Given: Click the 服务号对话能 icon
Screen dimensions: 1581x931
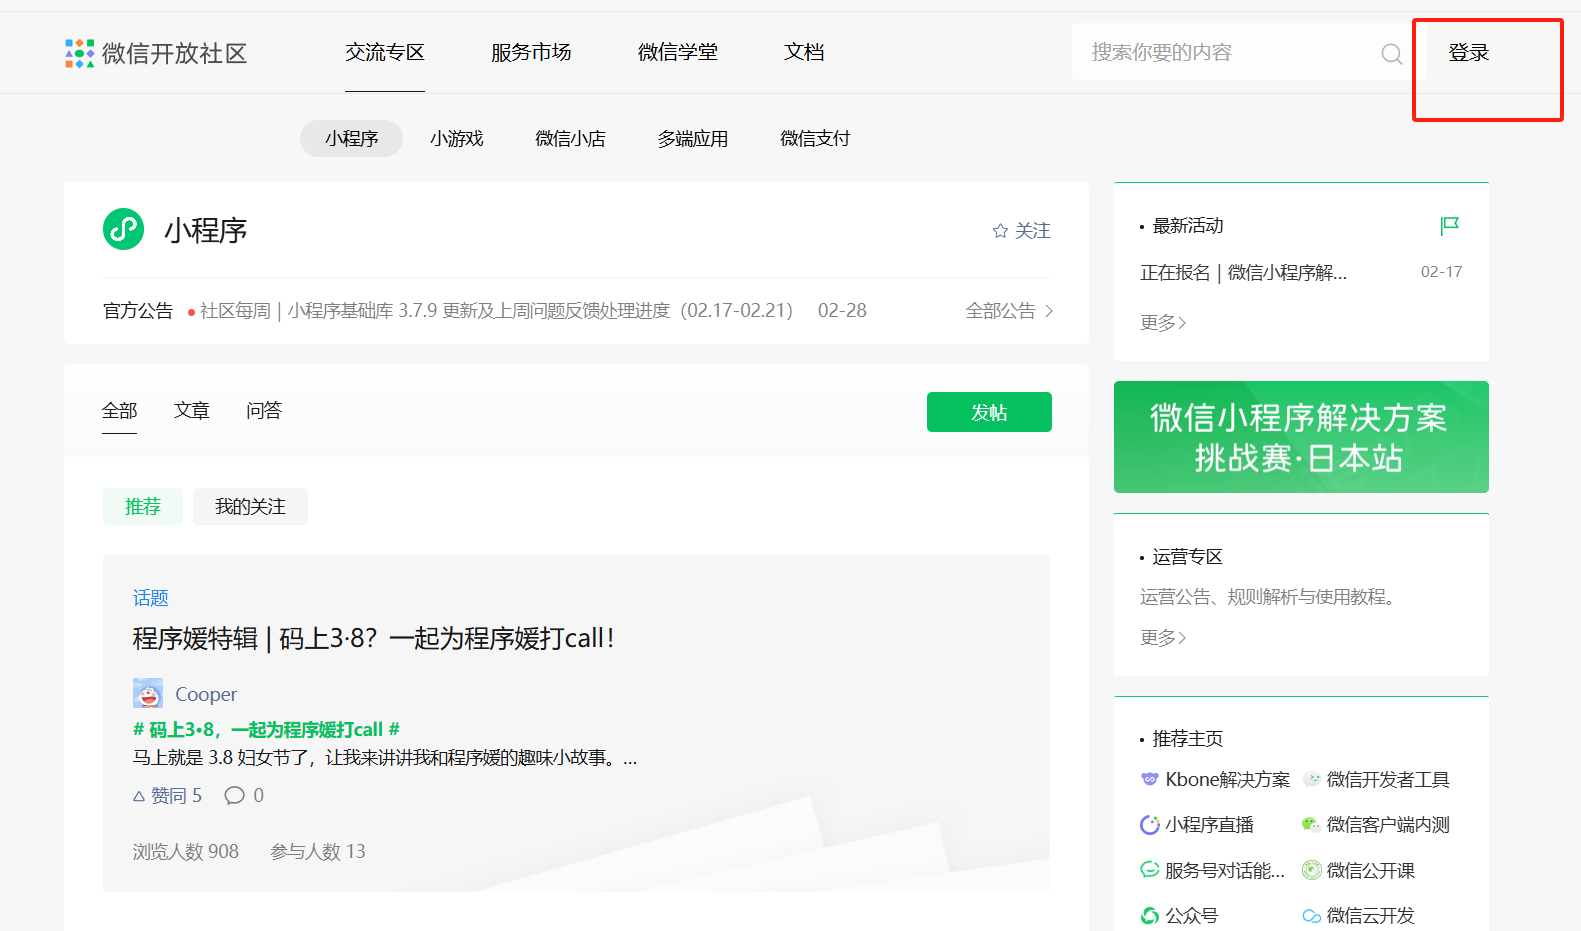Looking at the screenshot, I should (1150, 870).
